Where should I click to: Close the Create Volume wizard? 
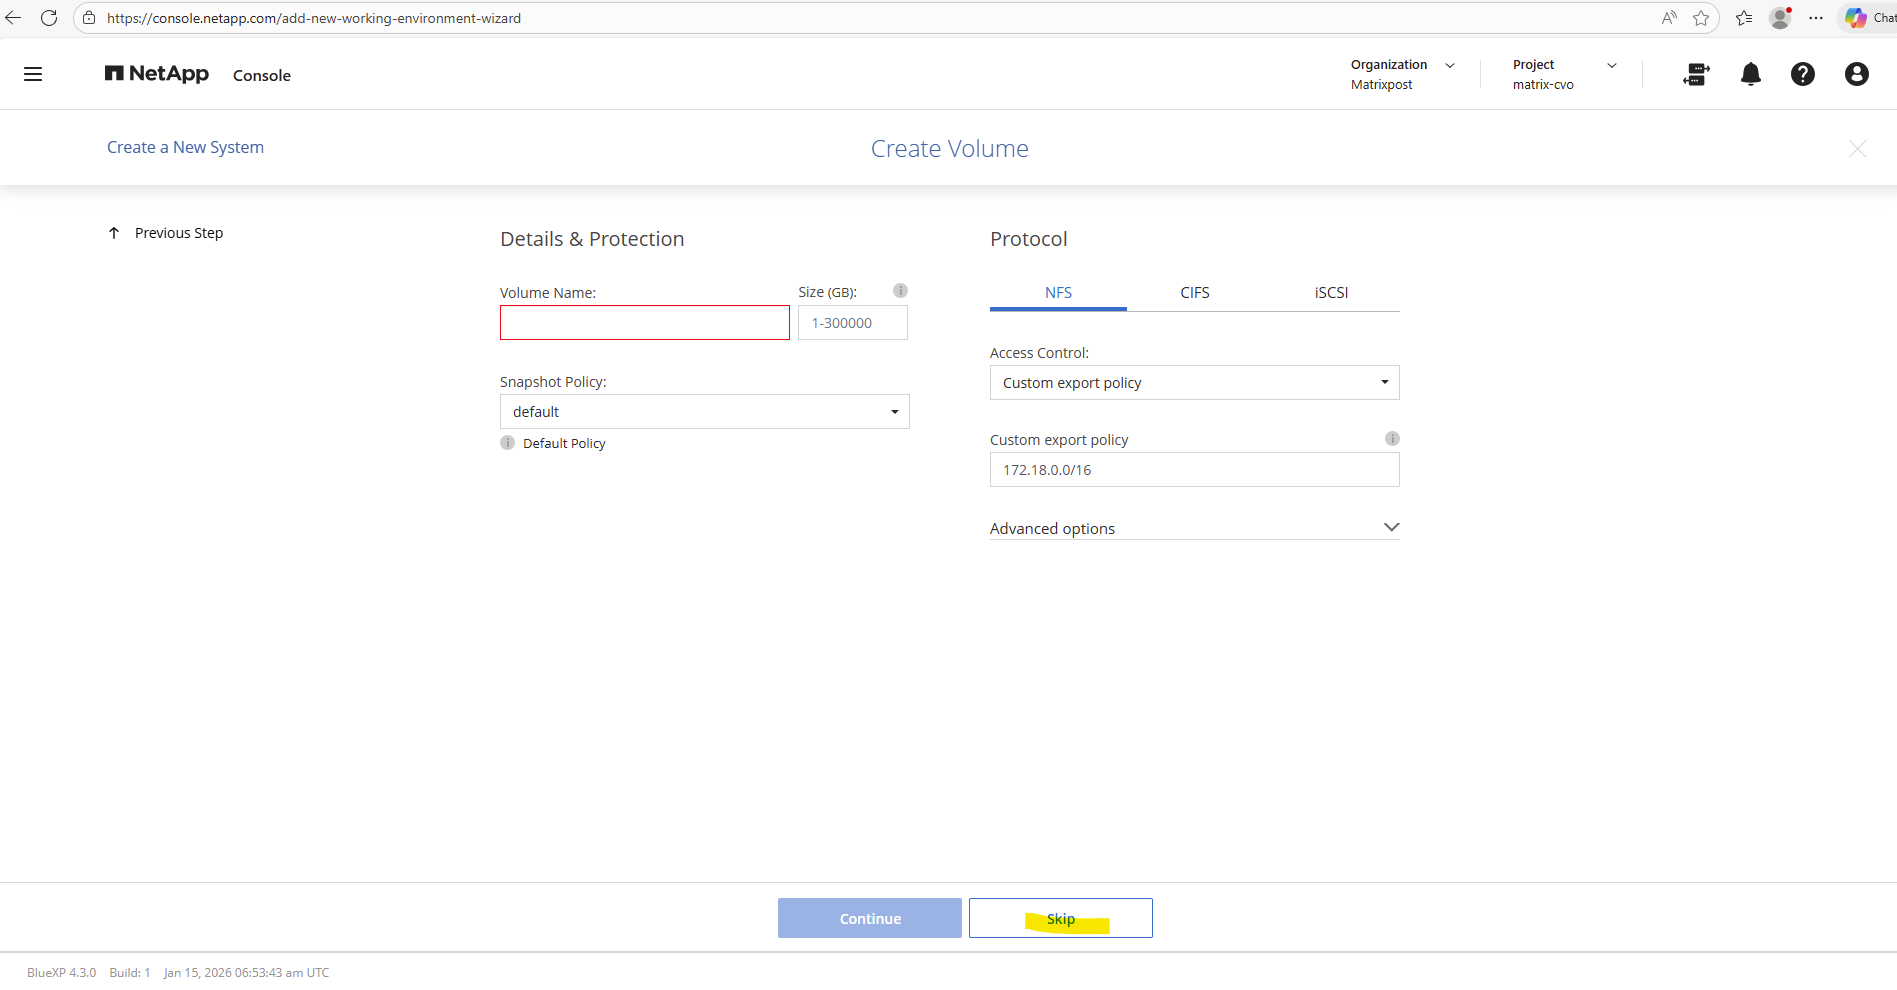coord(1857,149)
